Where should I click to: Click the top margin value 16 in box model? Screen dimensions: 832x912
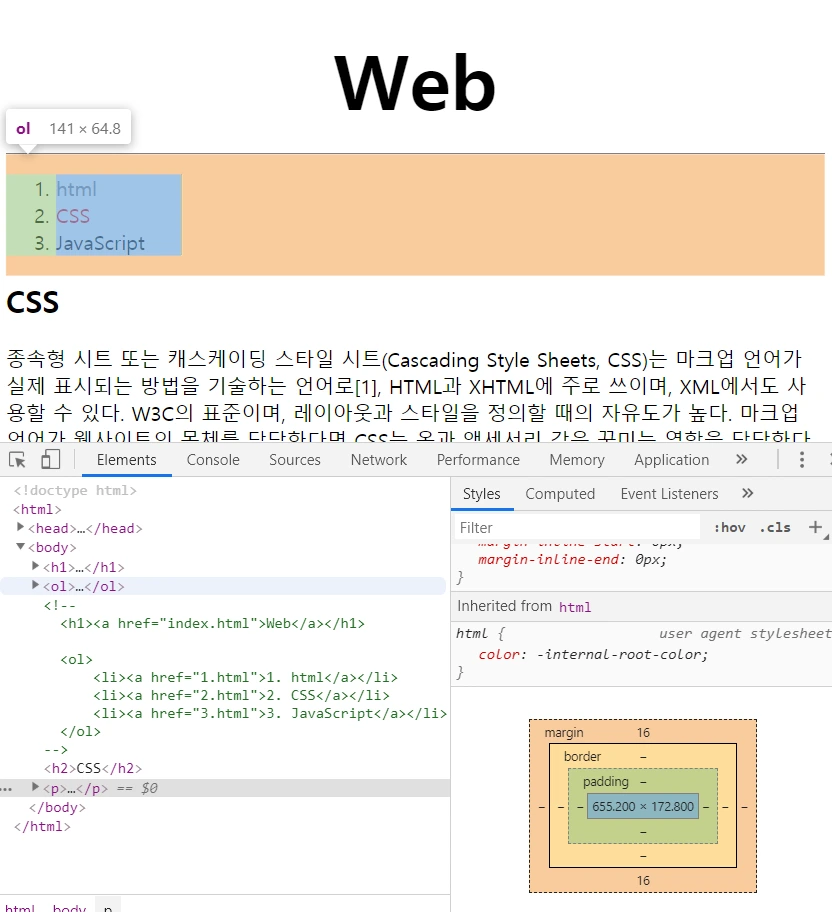[x=643, y=733]
